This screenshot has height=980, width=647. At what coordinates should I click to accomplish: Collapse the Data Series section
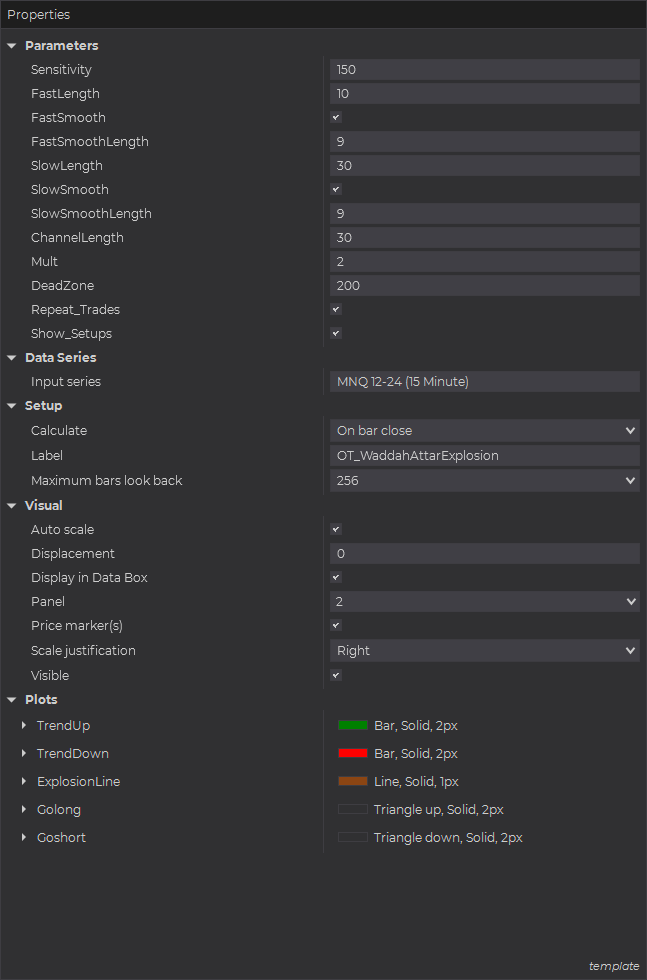click(12, 358)
